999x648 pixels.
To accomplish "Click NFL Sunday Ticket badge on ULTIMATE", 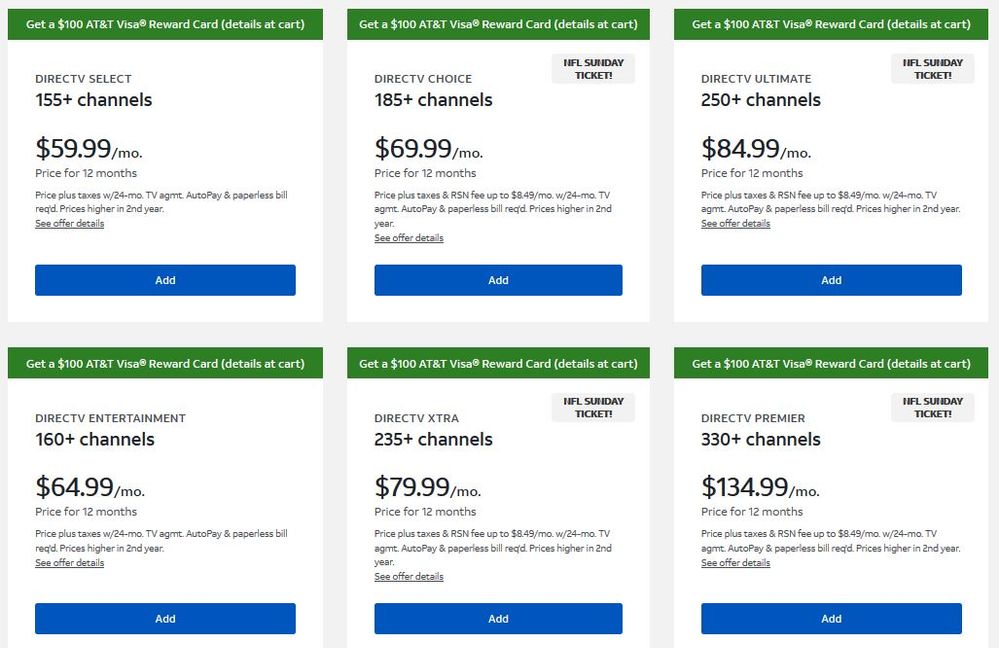I will coord(932,69).
